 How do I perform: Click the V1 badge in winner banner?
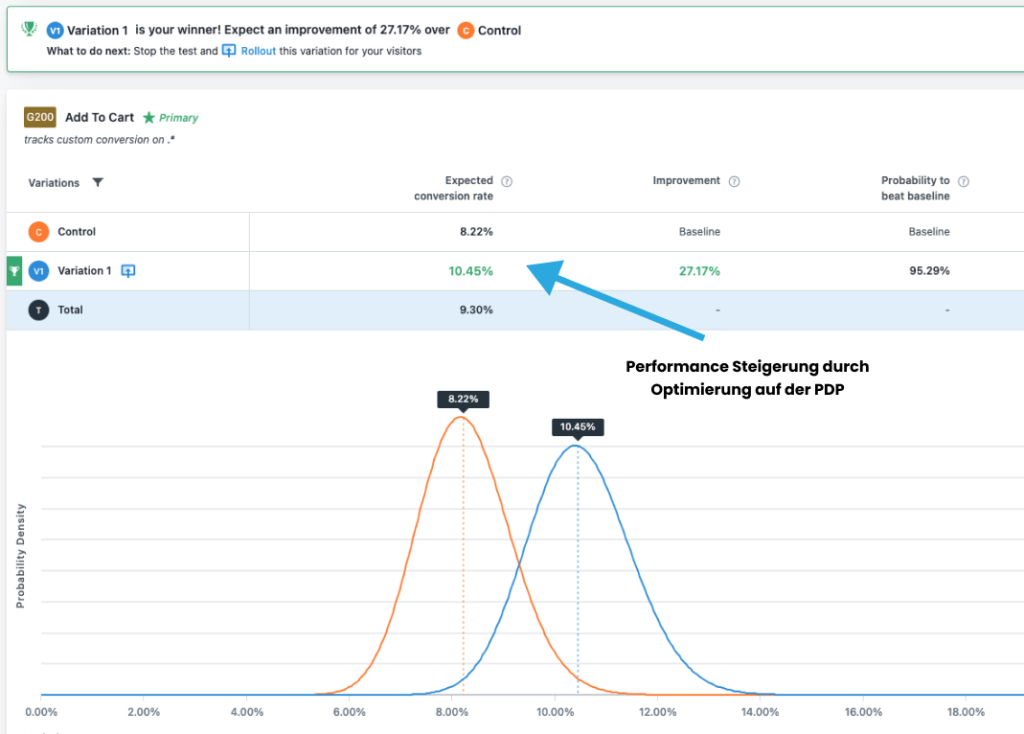pyautogui.click(x=55, y=31)
